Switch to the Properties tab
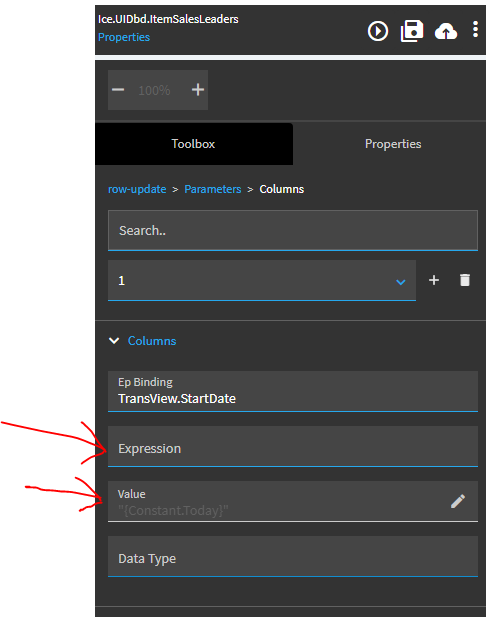The width and height of the screenshot is (486, 617). [x=393, y=144]
